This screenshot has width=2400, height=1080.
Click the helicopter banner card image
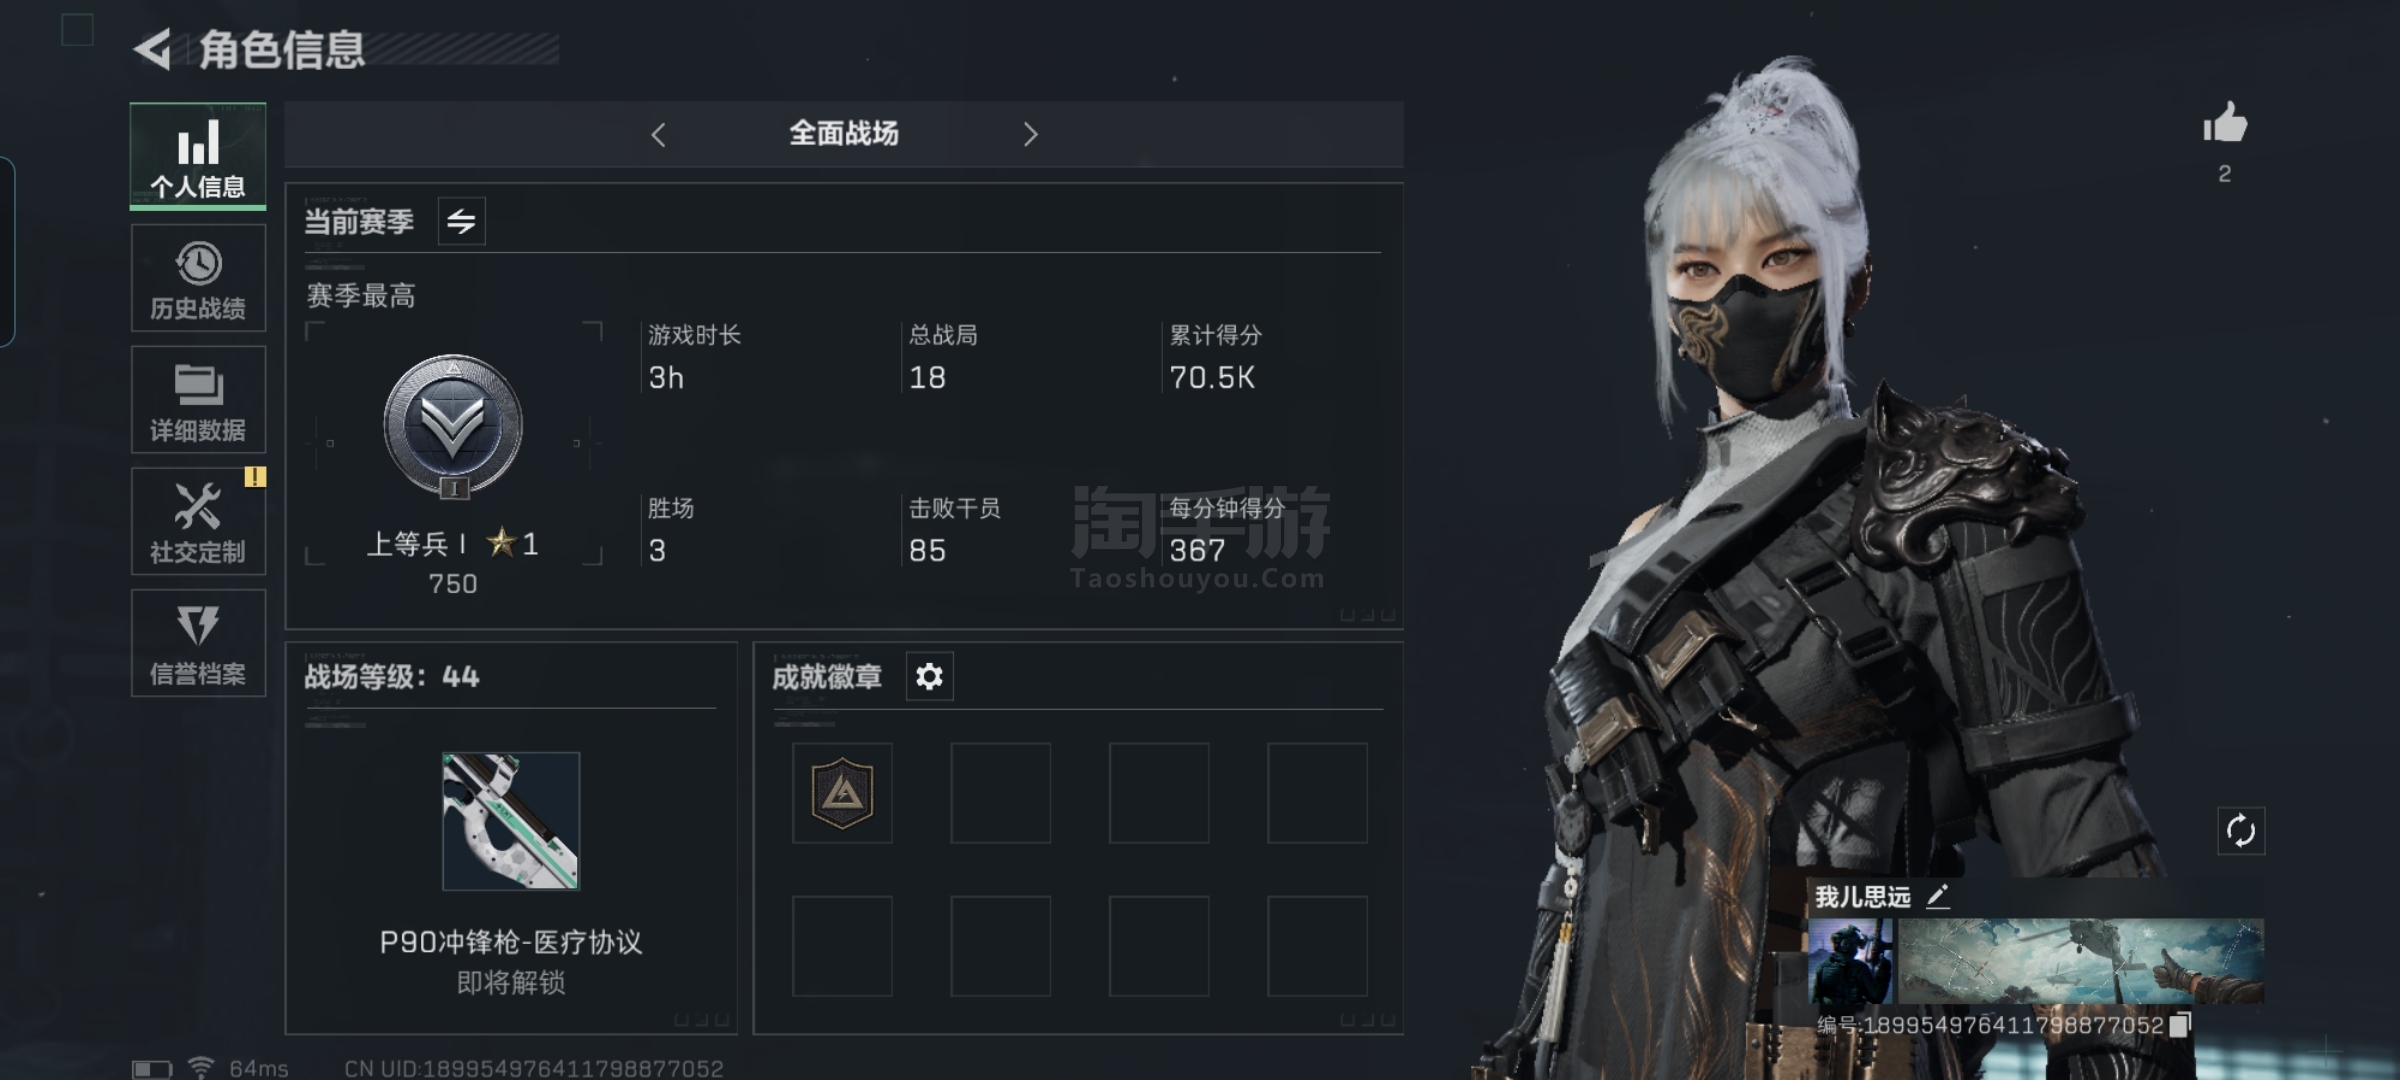click(2080, 962)
